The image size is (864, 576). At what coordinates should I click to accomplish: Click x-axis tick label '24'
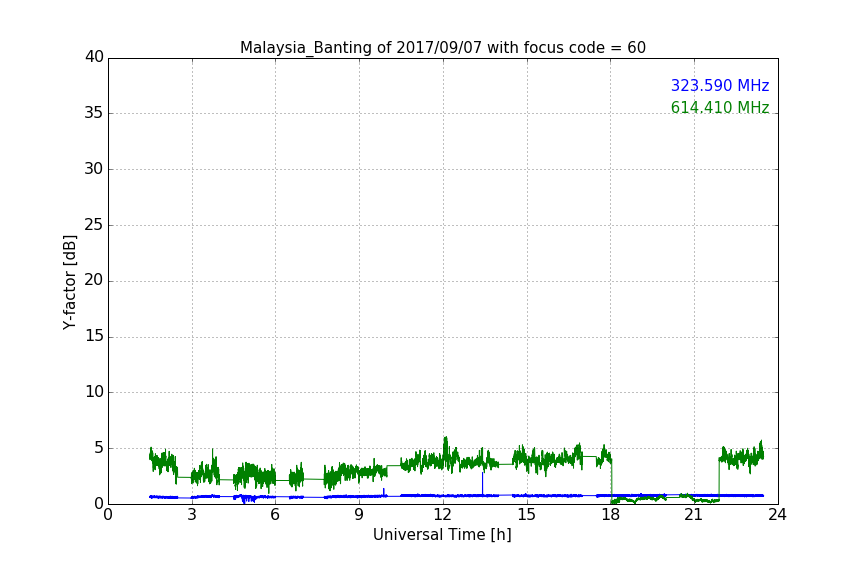click(777, 515)
